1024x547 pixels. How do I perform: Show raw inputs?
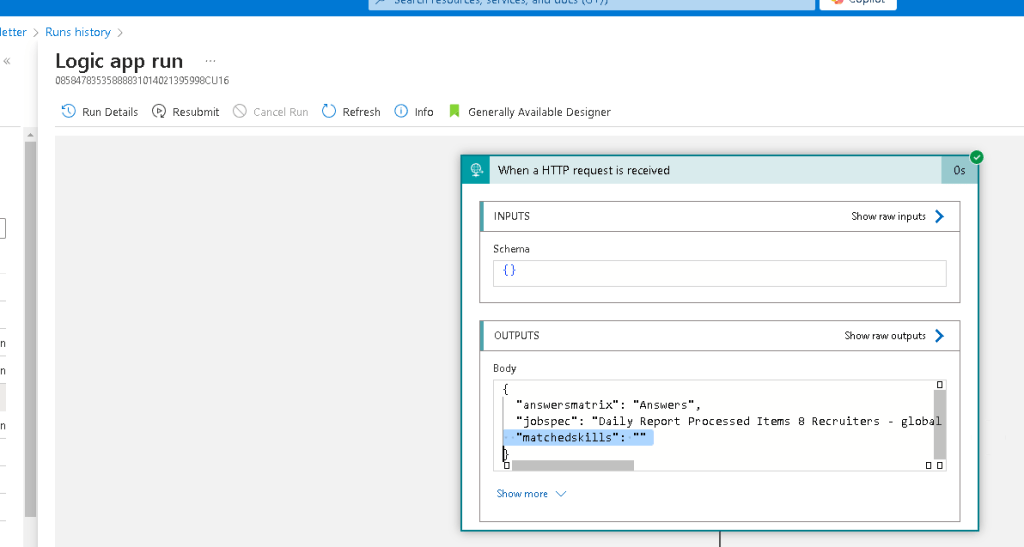pos(888,217)
